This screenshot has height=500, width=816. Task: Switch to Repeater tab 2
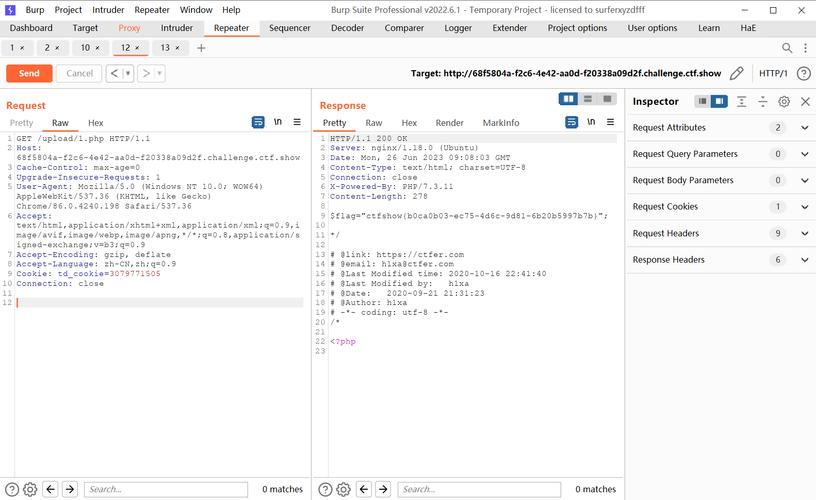click(47, 48)
